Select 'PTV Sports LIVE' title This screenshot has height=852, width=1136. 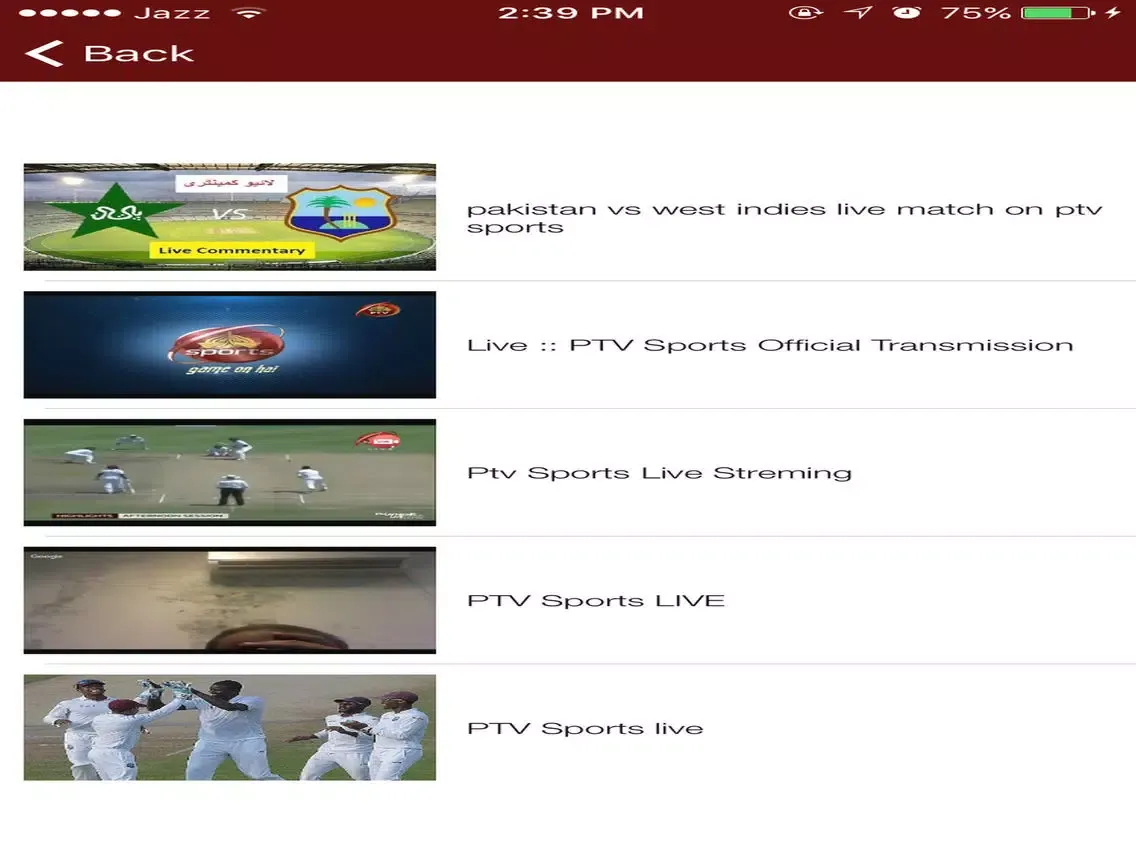[x=596, y=601]
